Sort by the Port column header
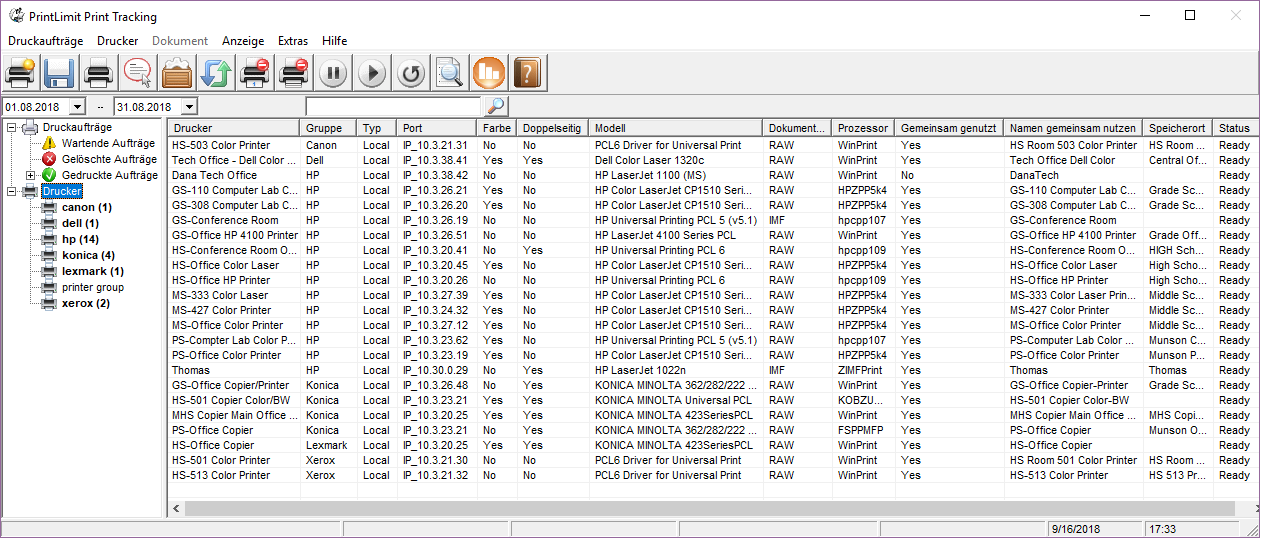Screen dimensions: 1261x539 click(437, 128)
